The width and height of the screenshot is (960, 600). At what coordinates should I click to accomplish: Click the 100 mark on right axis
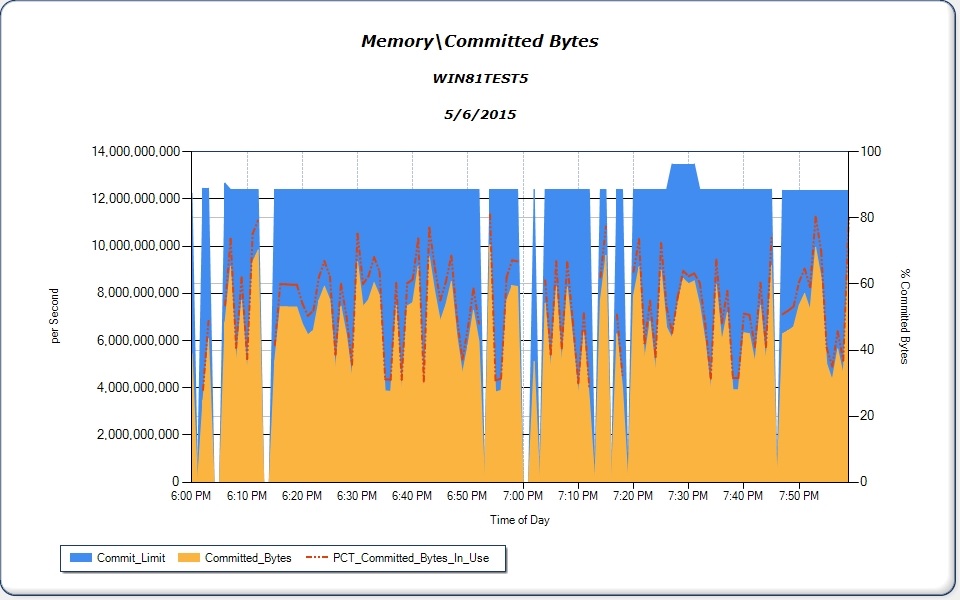click(x=869, y=152)
